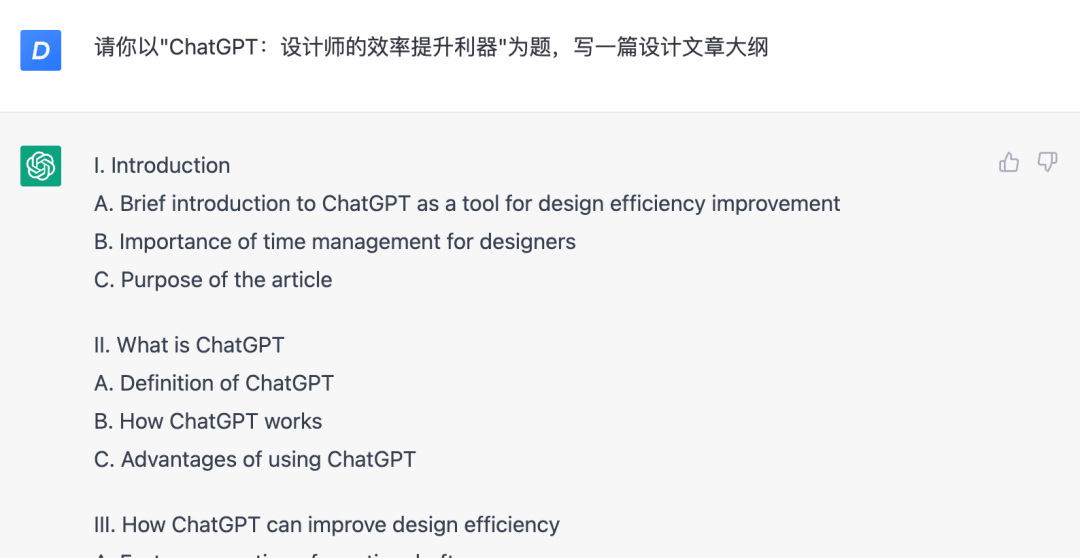This screenshot has width=1080, height=558.
Task: Click the blue user avatar D
Action: [41, 50]
